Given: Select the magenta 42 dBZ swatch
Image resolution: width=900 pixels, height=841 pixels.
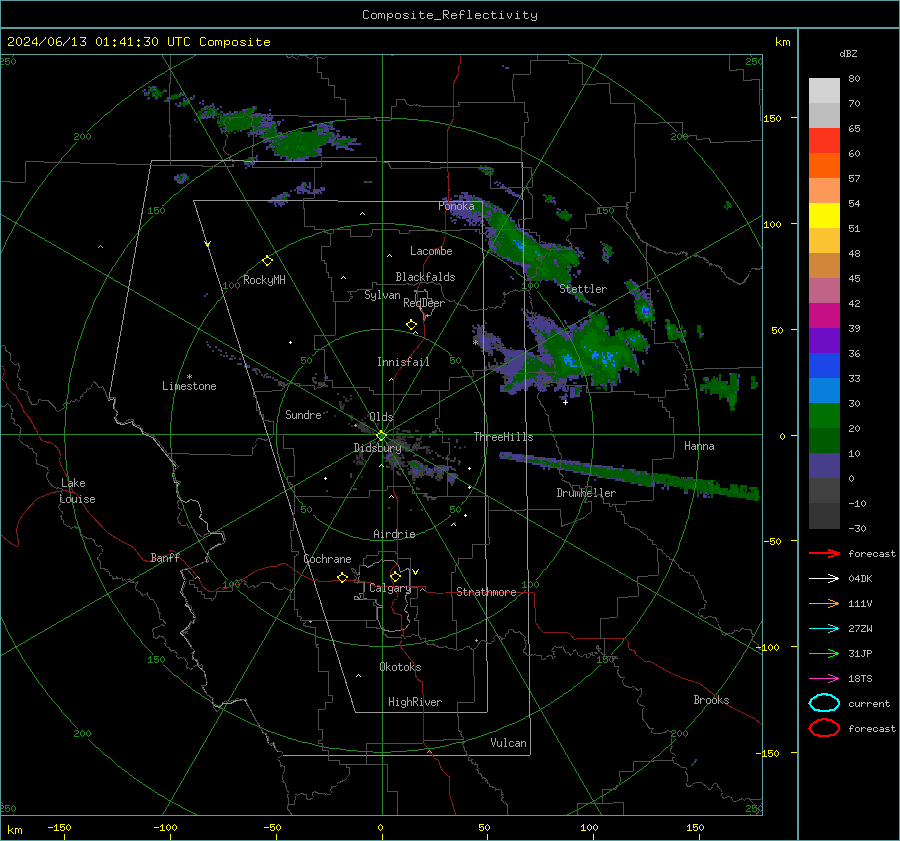Looking at the screenshot, I should [824, 315].
